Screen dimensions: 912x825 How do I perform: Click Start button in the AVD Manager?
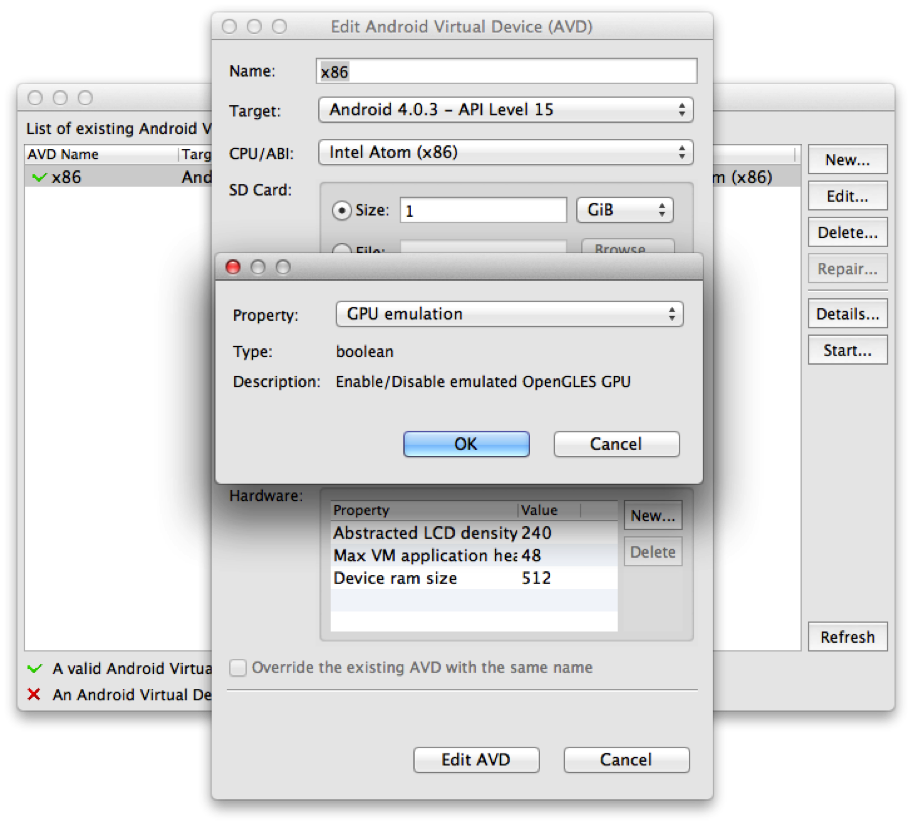coord(847,350)
